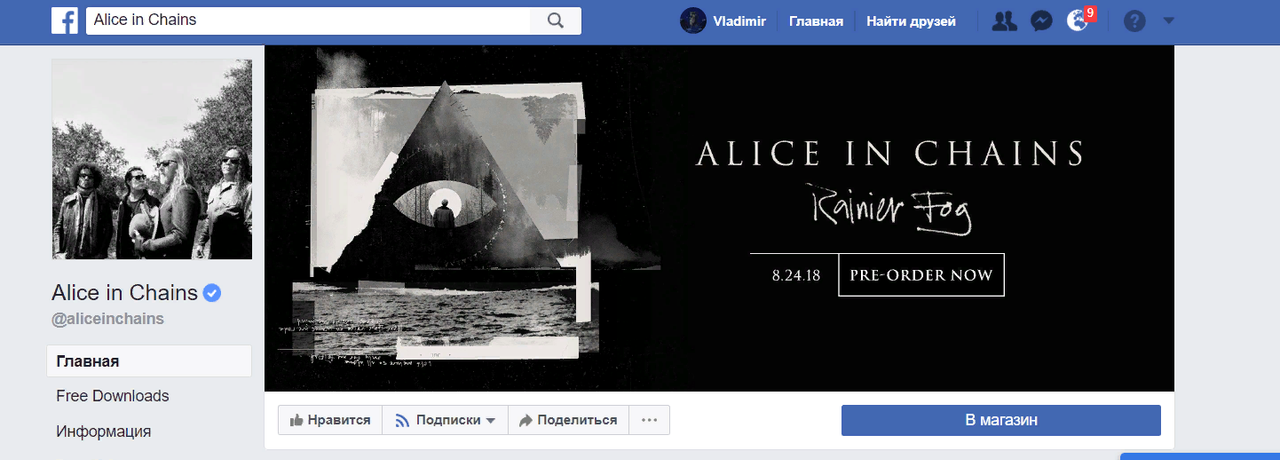Click the Поделиться share button
Screen dimensions: 1280x460
pos(568,420)
